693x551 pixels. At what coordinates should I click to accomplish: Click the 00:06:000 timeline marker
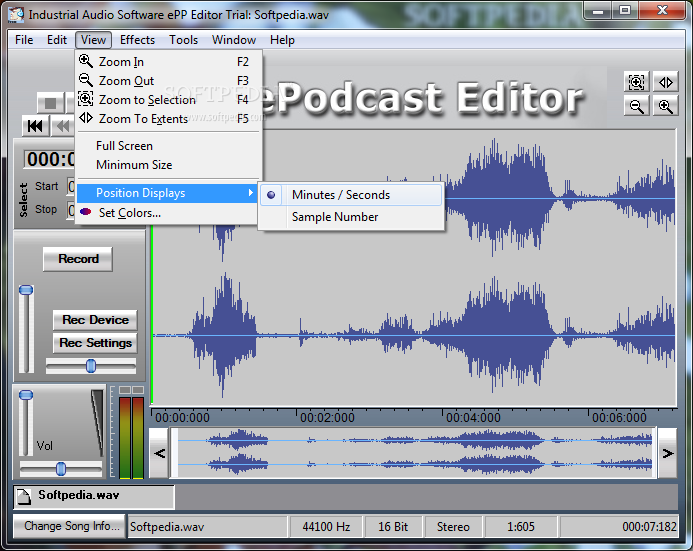point(619,418)
